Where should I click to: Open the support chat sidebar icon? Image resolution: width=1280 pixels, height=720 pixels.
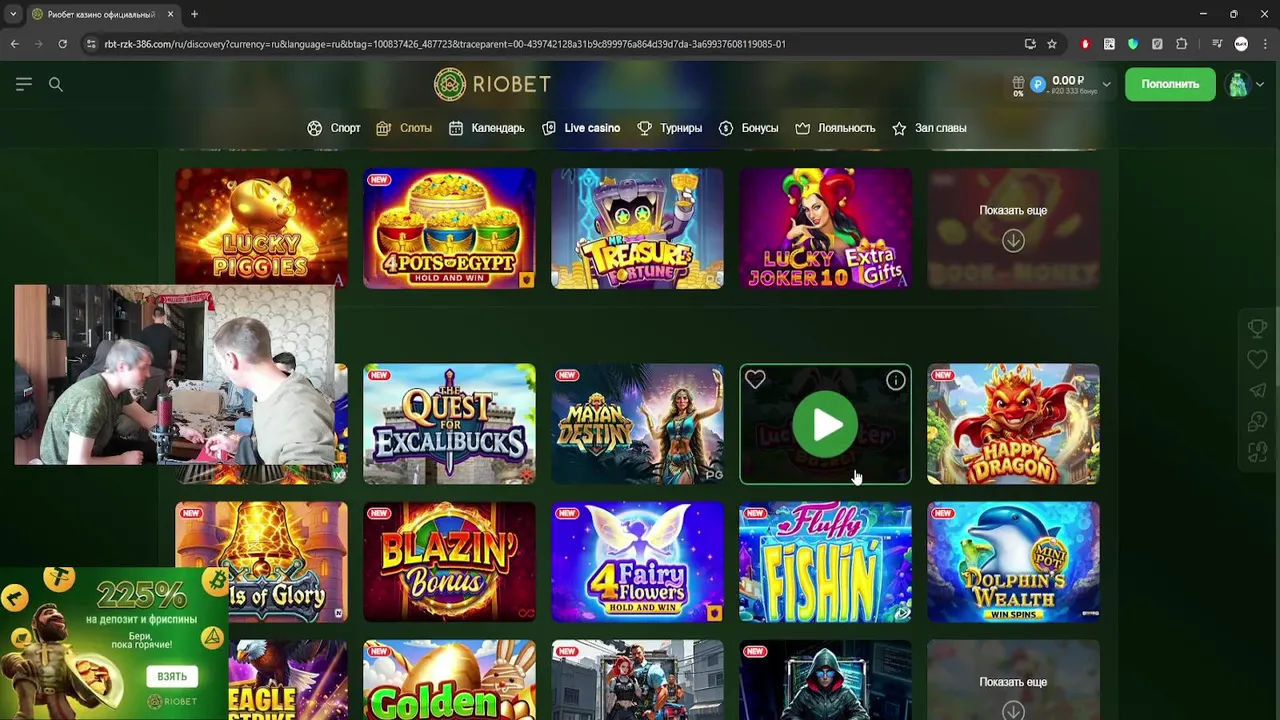(x=1257, y=422)
